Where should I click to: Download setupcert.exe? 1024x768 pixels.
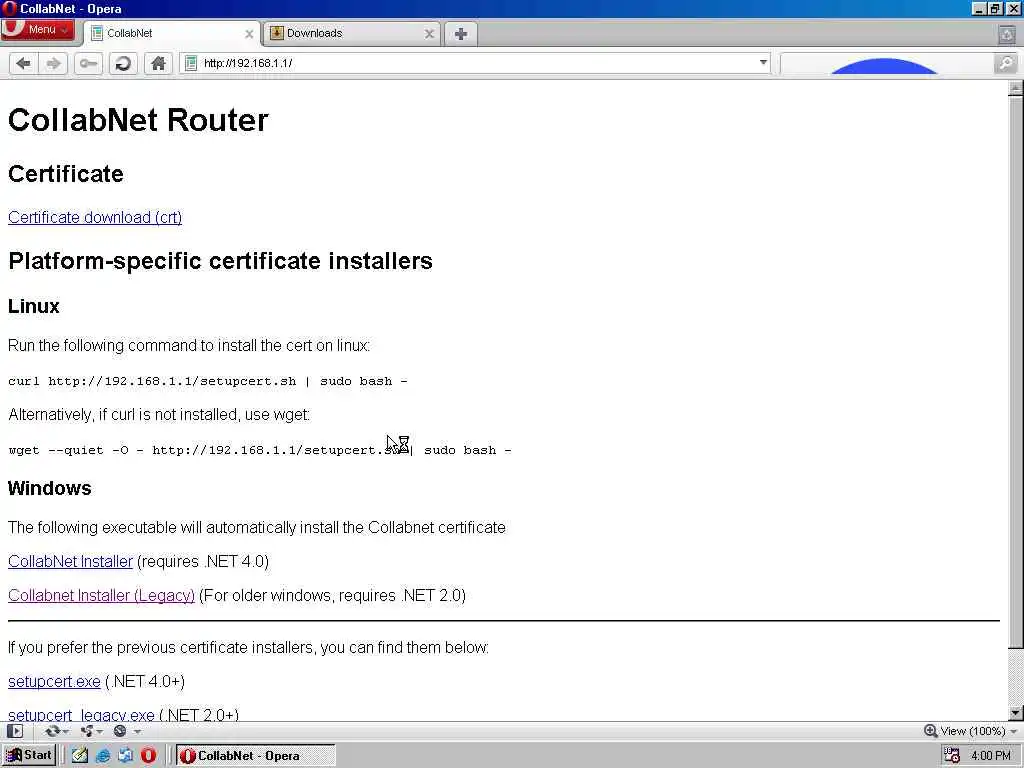click(x=54, y=682)
